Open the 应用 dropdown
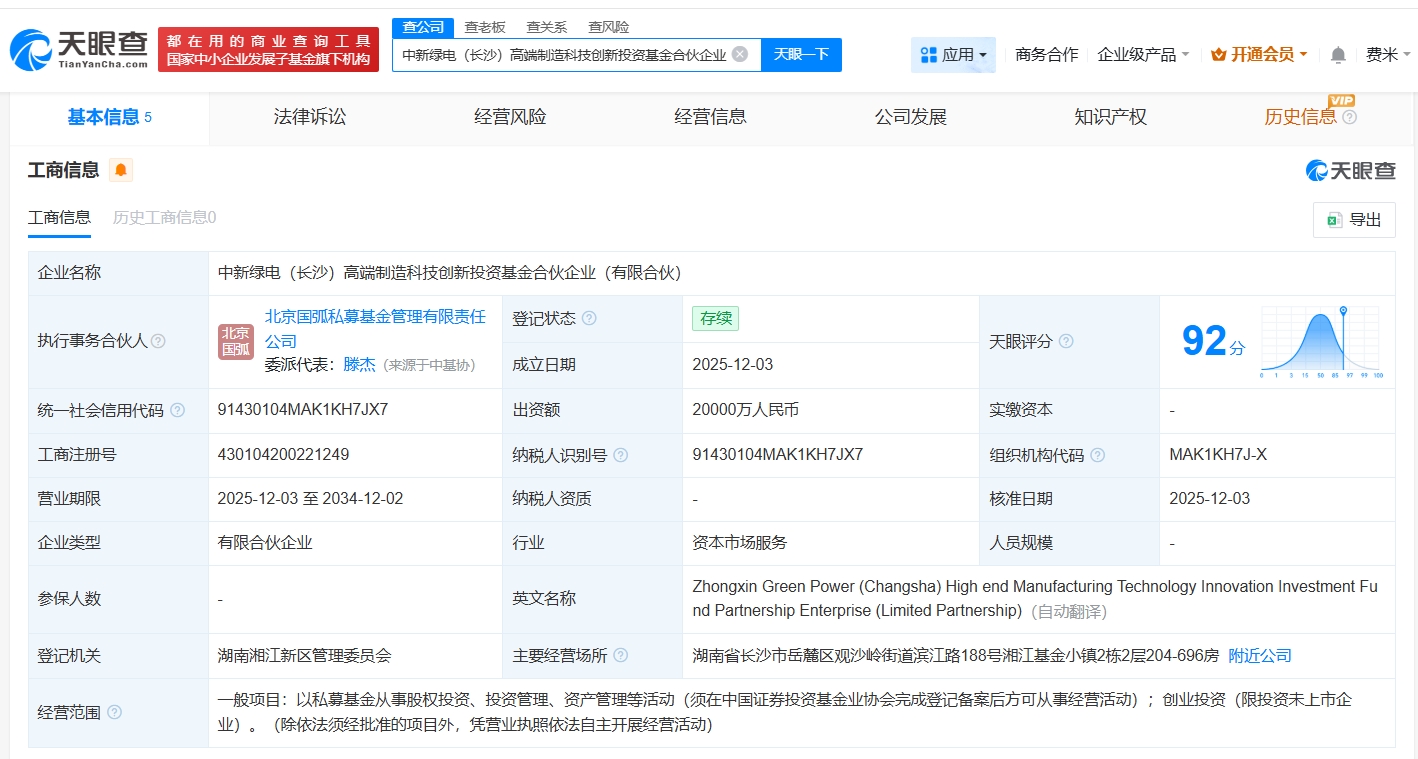Viewport: 1418px width, 759px height. [x=953, y=55]
